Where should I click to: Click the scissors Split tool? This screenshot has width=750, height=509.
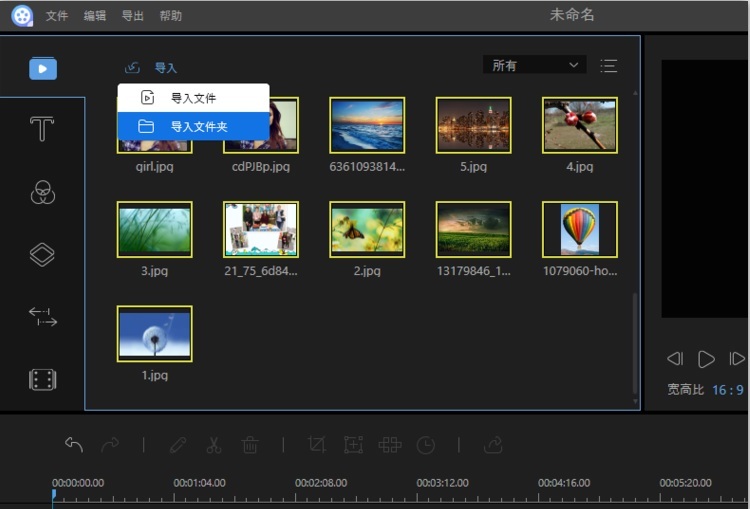(x=214, y=445)
